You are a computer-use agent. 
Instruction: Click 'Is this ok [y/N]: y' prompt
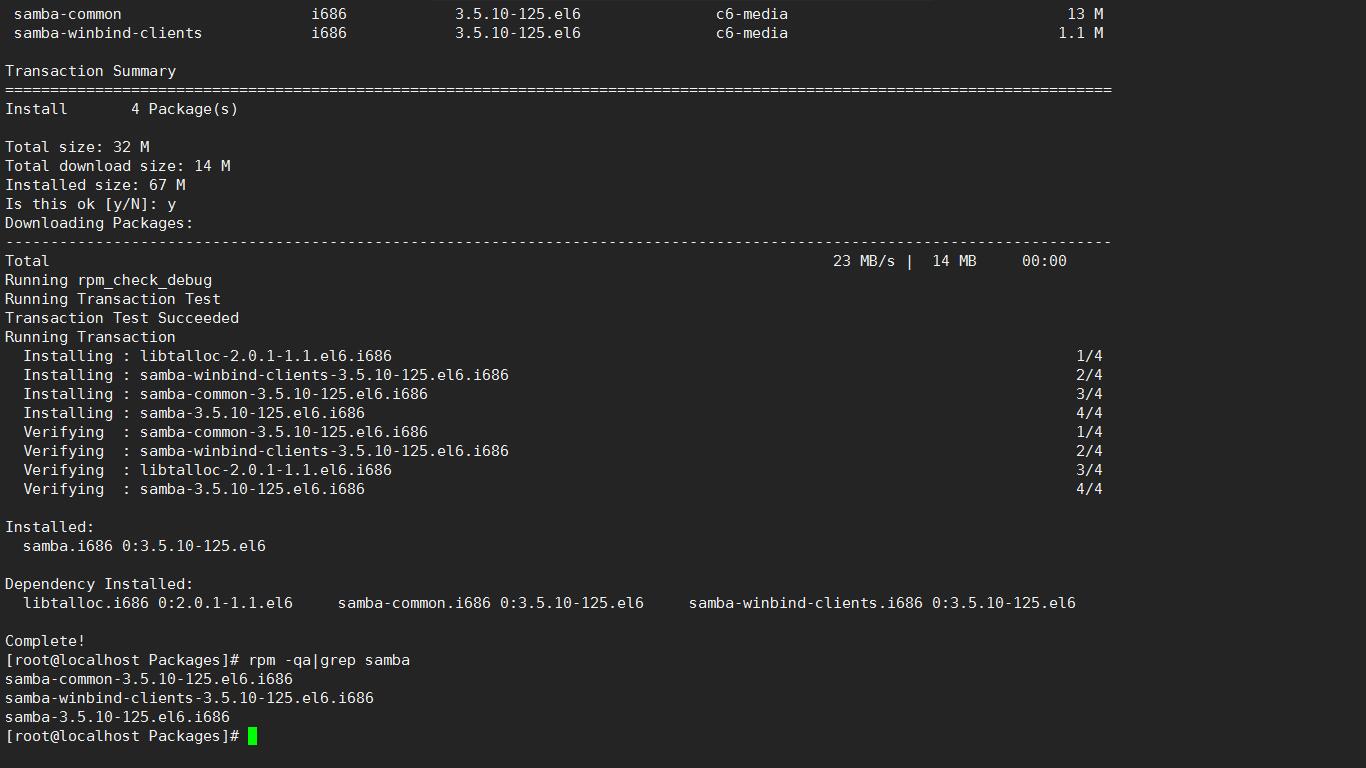[91, 204]
